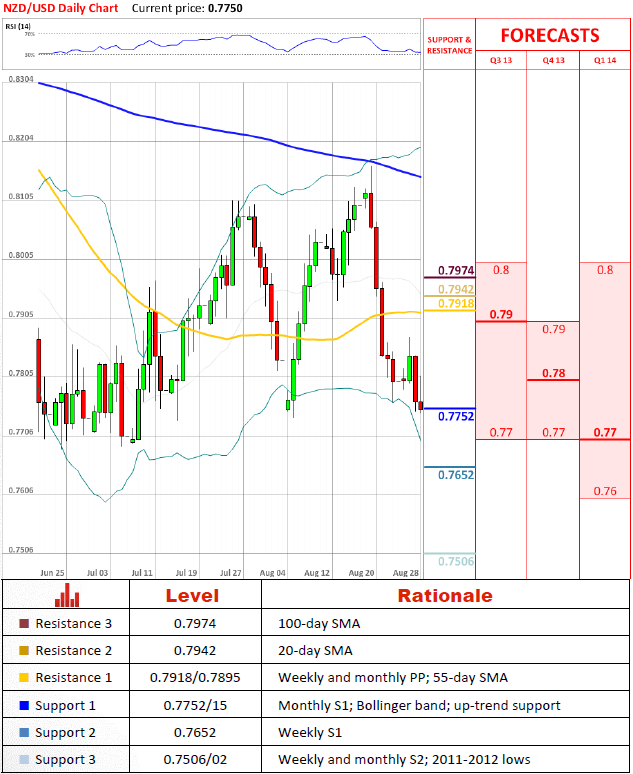Select the Support 2 row label
This screenshot has width=633, height=774.
65,733
